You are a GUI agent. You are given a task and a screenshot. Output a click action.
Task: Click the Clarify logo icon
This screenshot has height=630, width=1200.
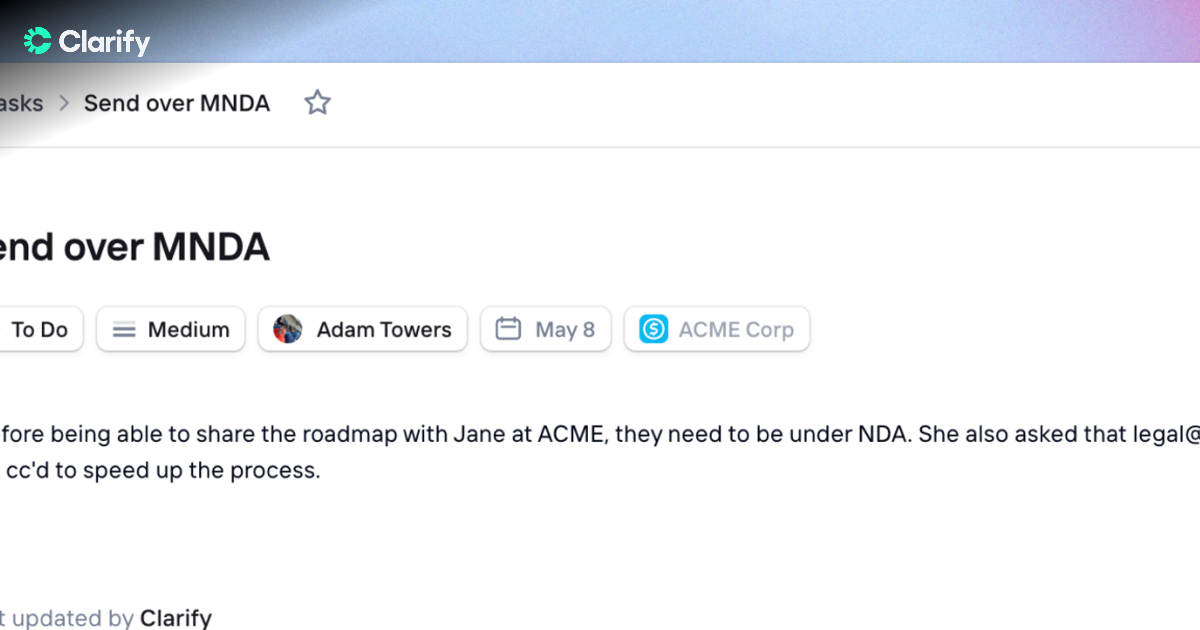(x=38, y=41)
